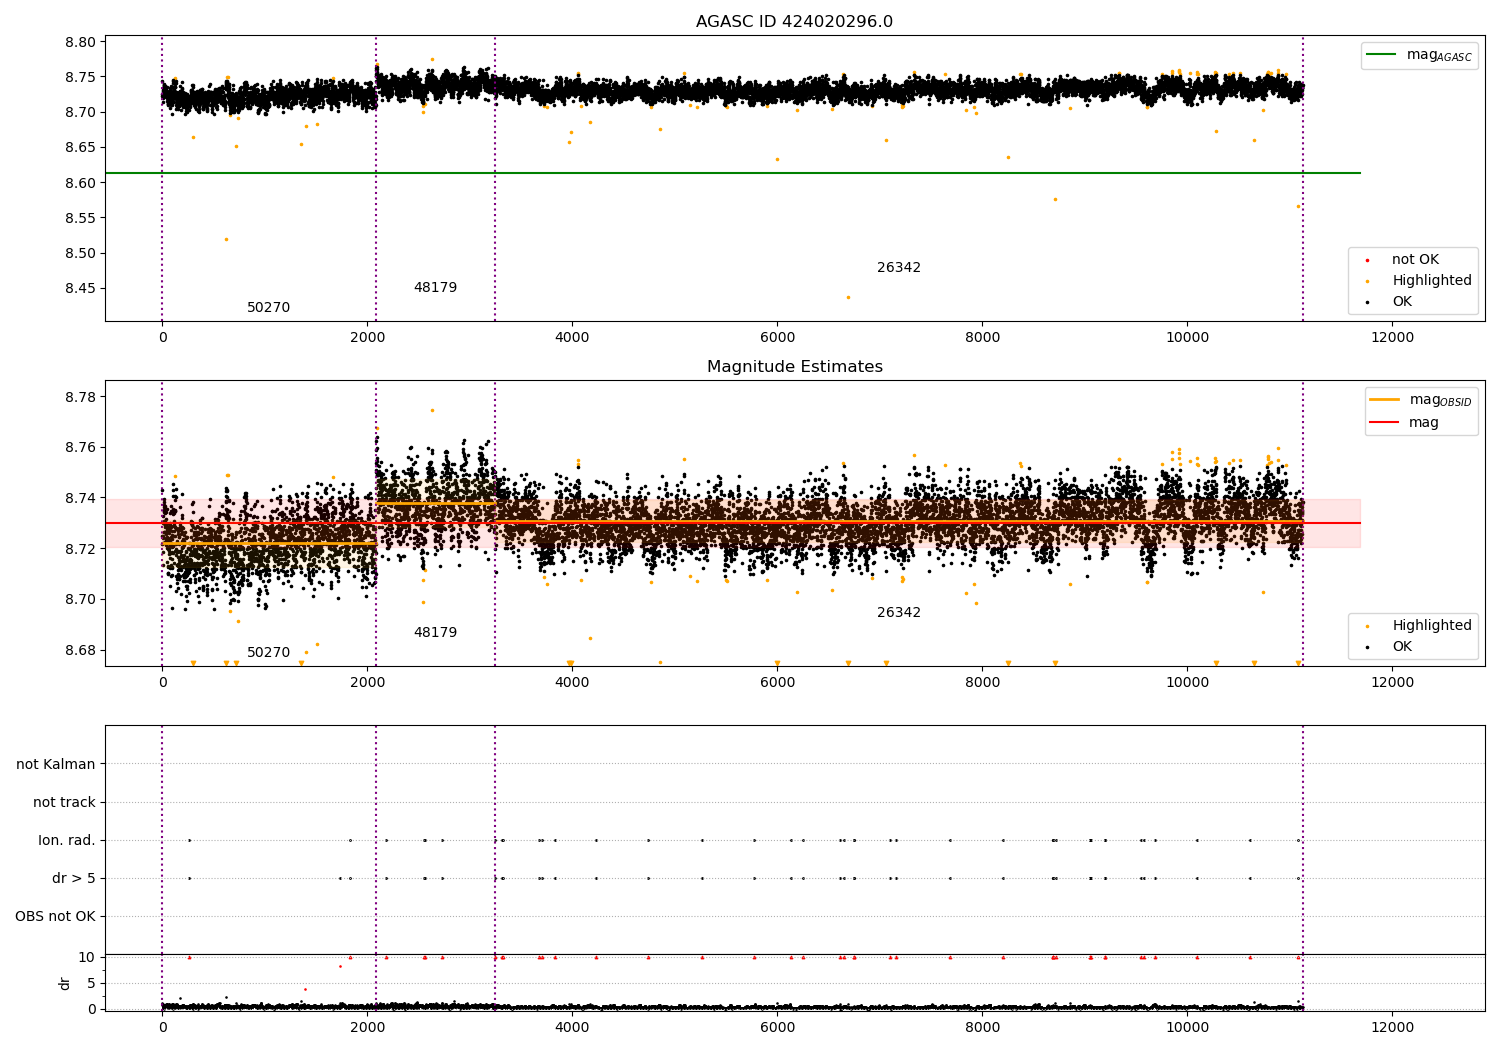Click the '5' tick on the dr axis
Viewport: 1500px width, 1050px height.
click(x=91, y=984)
